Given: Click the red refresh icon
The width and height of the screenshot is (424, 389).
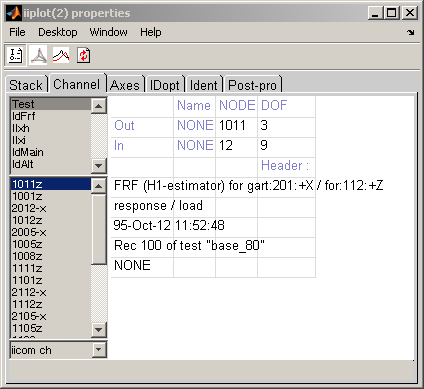Looking at the screenshot, I should click(x=83, y=55).
